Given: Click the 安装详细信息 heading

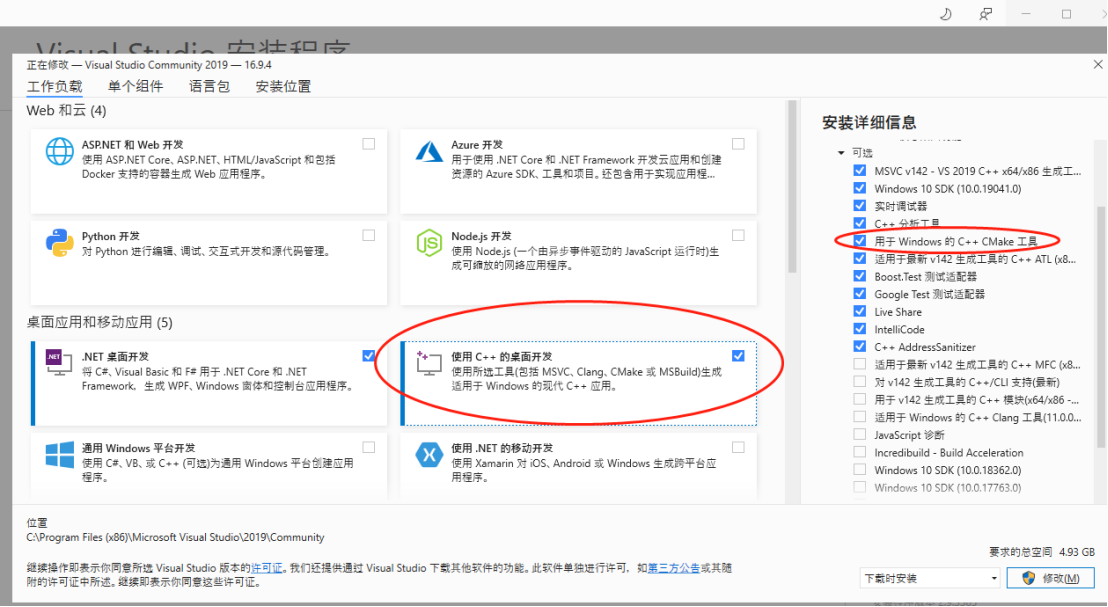Looking at the screenshot, I should pyautogui.click(x=869, y=122).
